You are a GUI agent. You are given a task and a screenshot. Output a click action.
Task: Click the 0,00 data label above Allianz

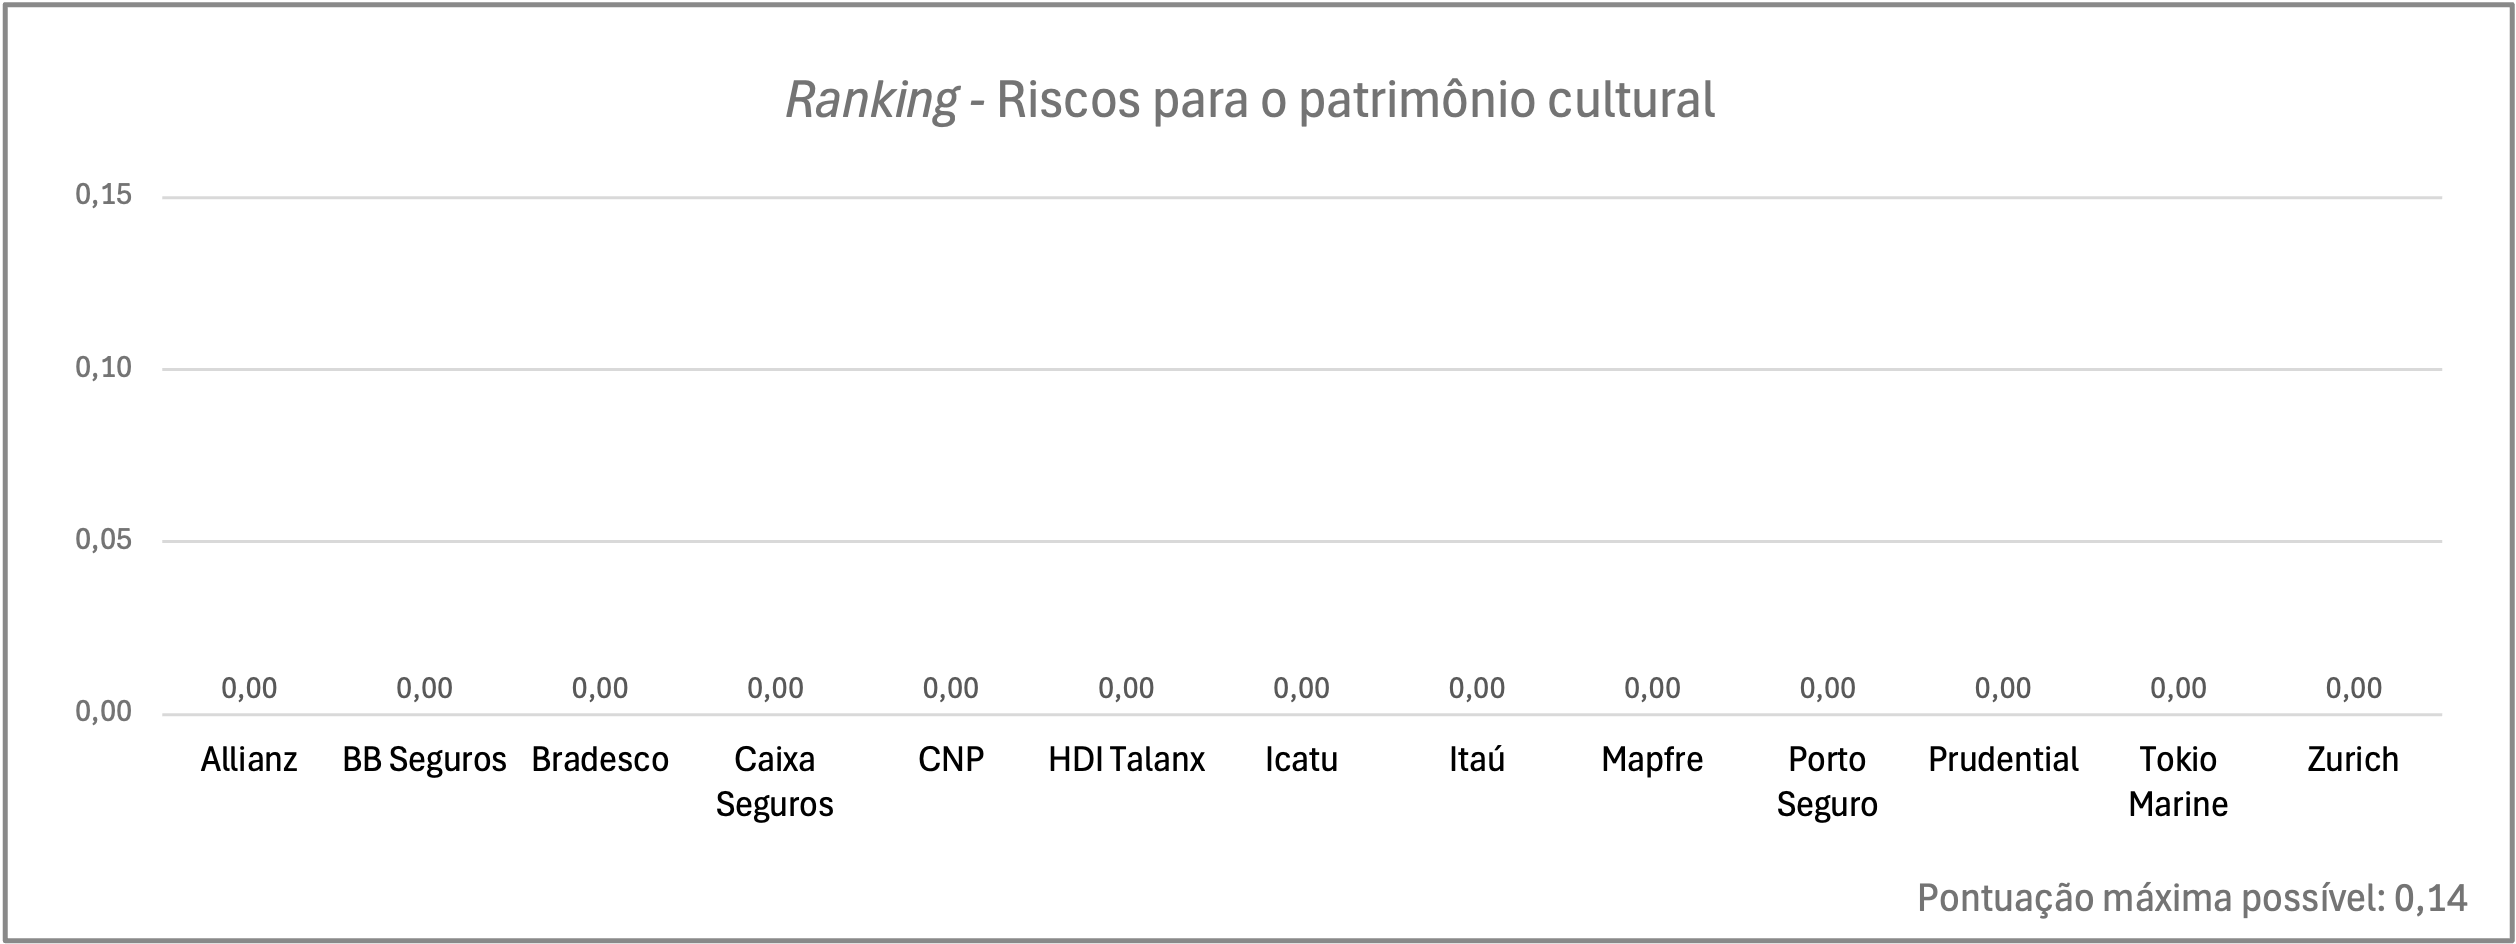pyautogui.click(x=249, y=688)
